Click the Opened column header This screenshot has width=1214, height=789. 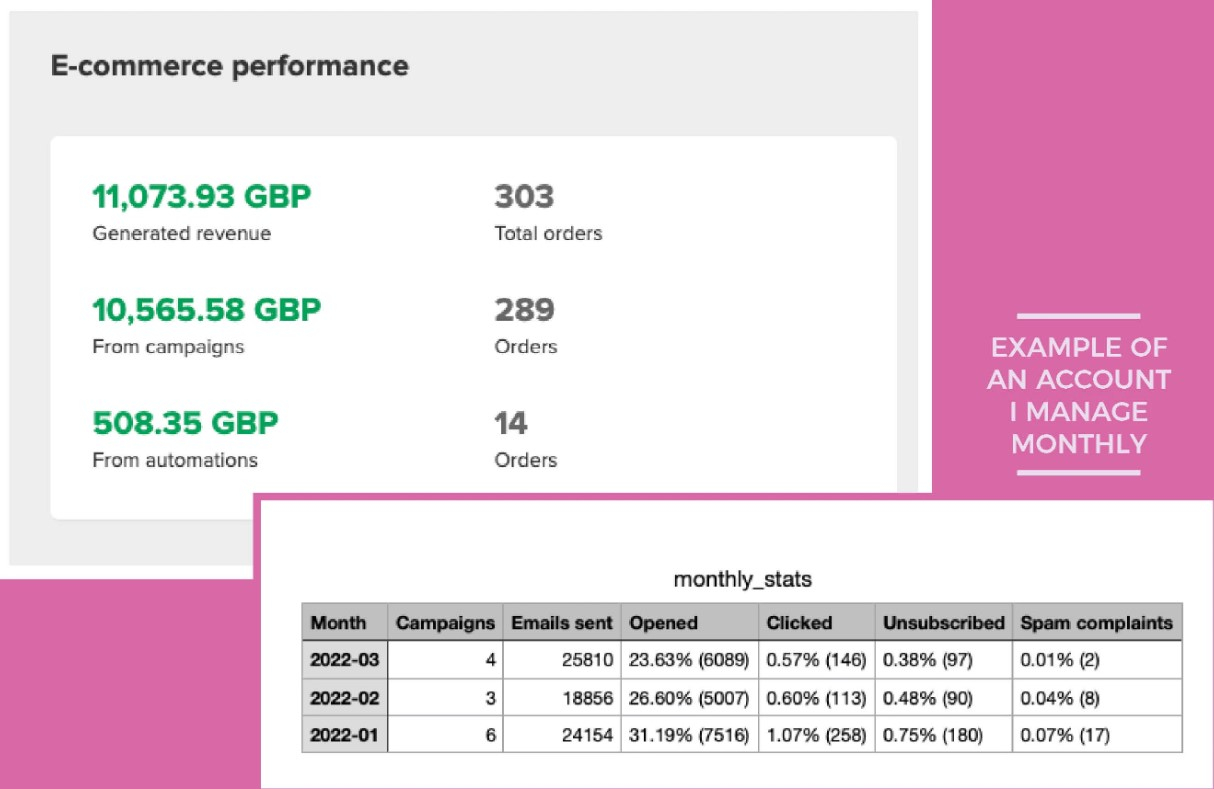tap(663, 622)
